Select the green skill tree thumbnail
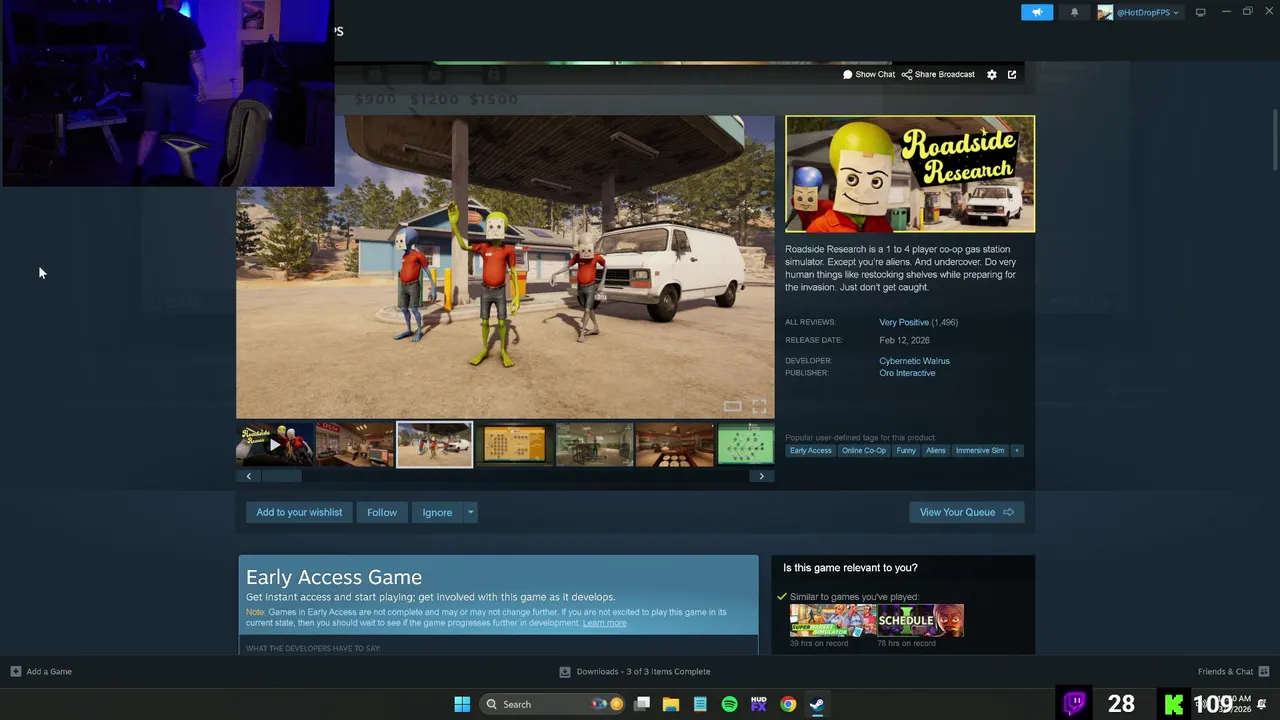The height and width of the screenshot is (720, 1280). (745, 445)
